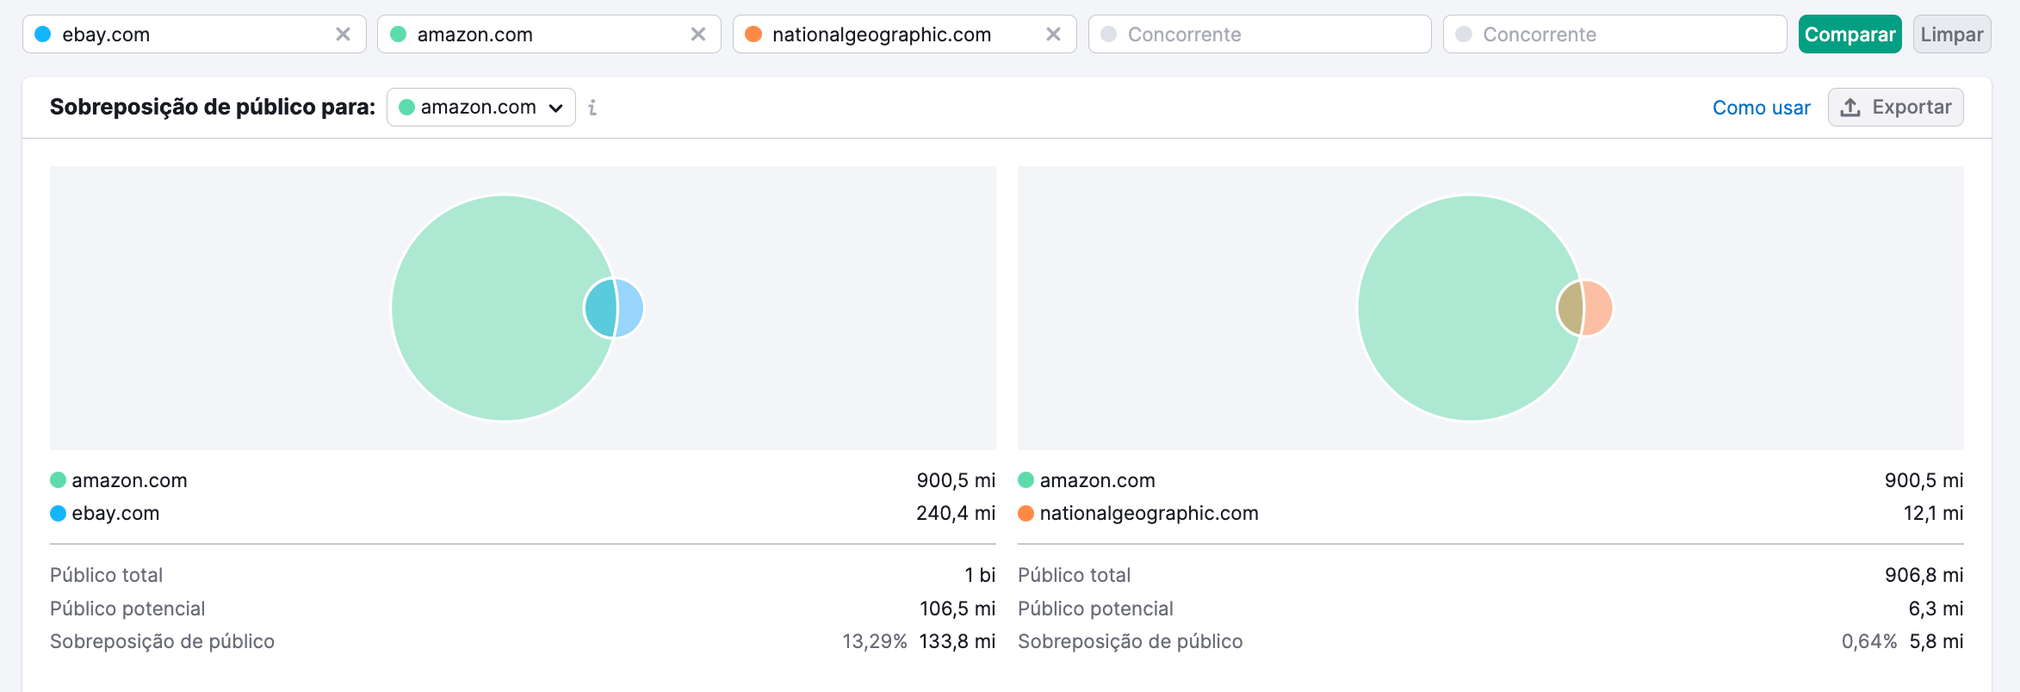Click the fourth Concorrente input field
The image size is (2020, 692).
coord(1260,34)
